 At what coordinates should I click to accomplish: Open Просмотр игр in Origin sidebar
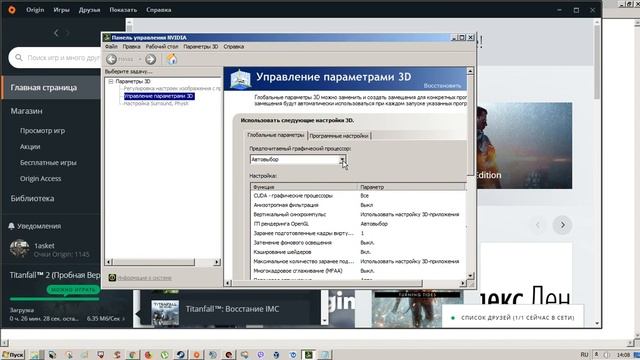pyautogui.click(x=42, y=131)
